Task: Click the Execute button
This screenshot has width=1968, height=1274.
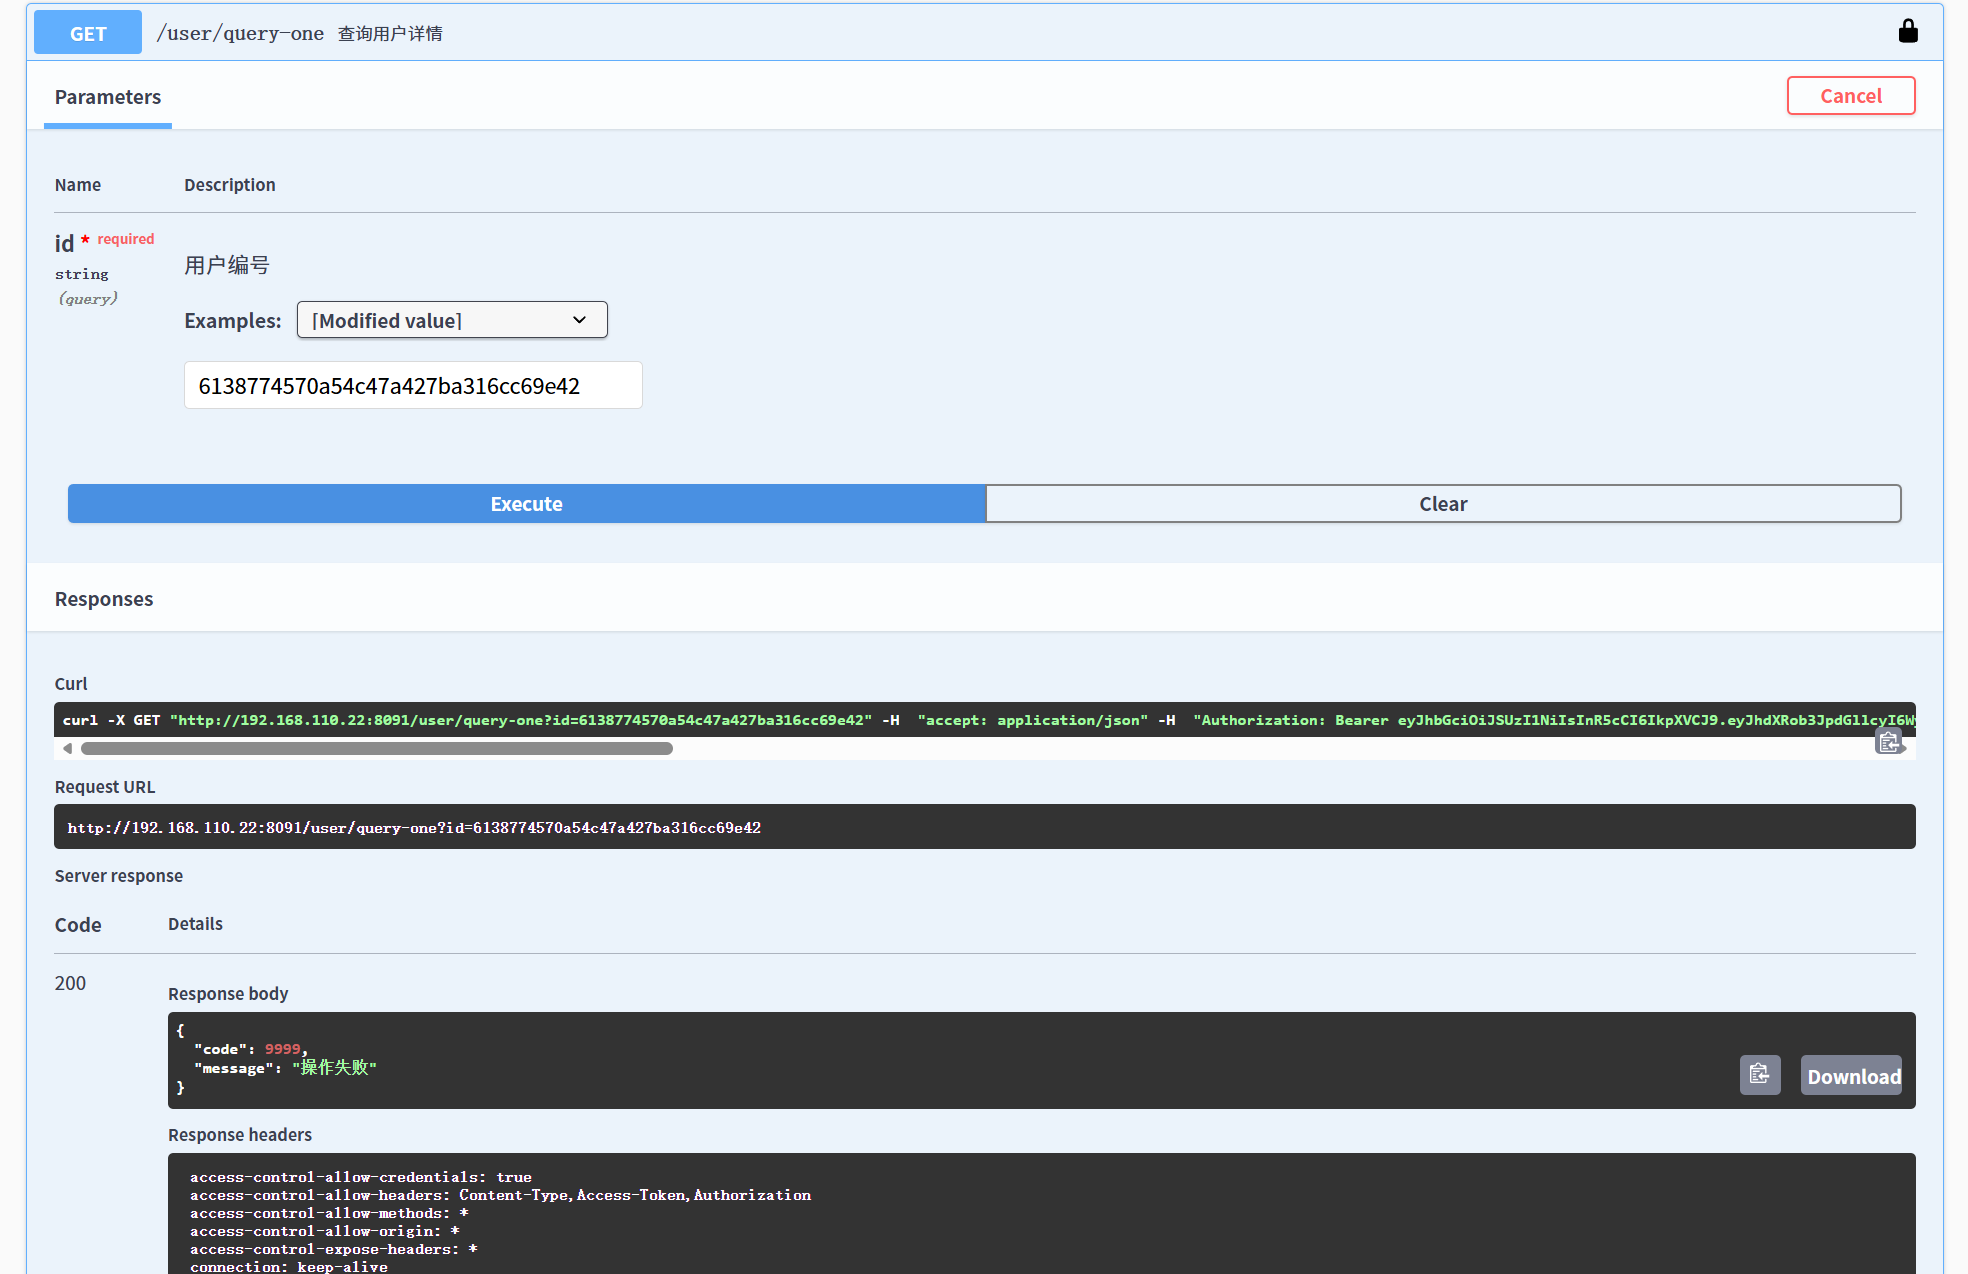Action: (526, 504)
